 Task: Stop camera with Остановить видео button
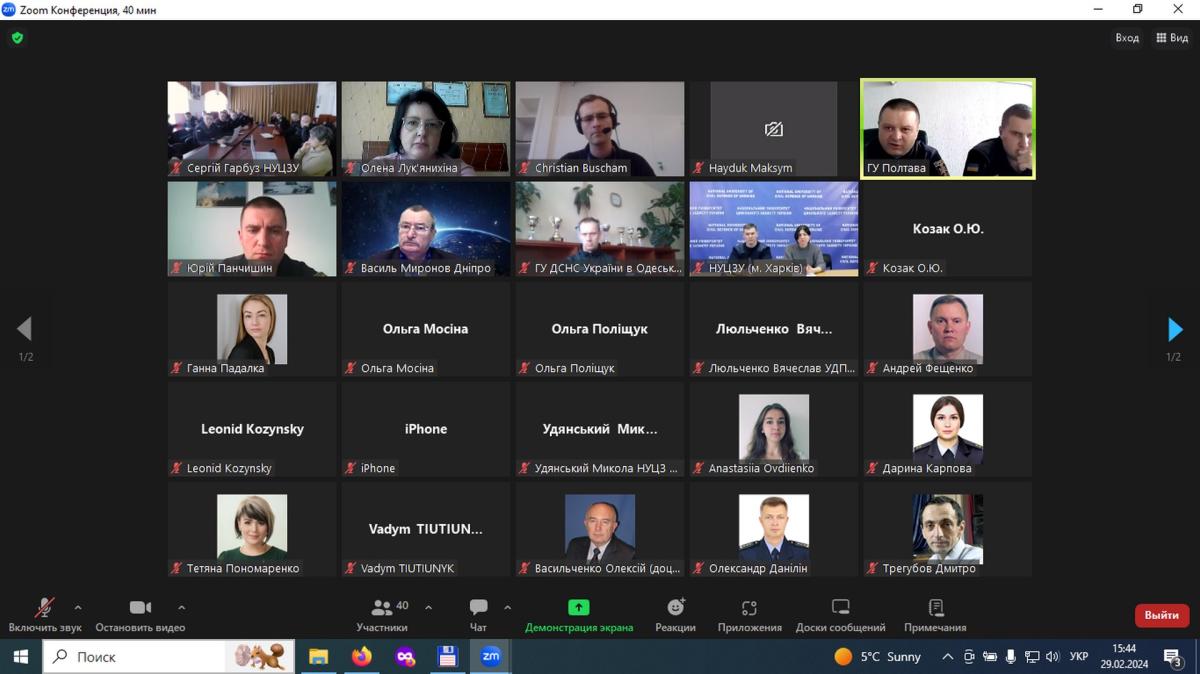point(140,614)
